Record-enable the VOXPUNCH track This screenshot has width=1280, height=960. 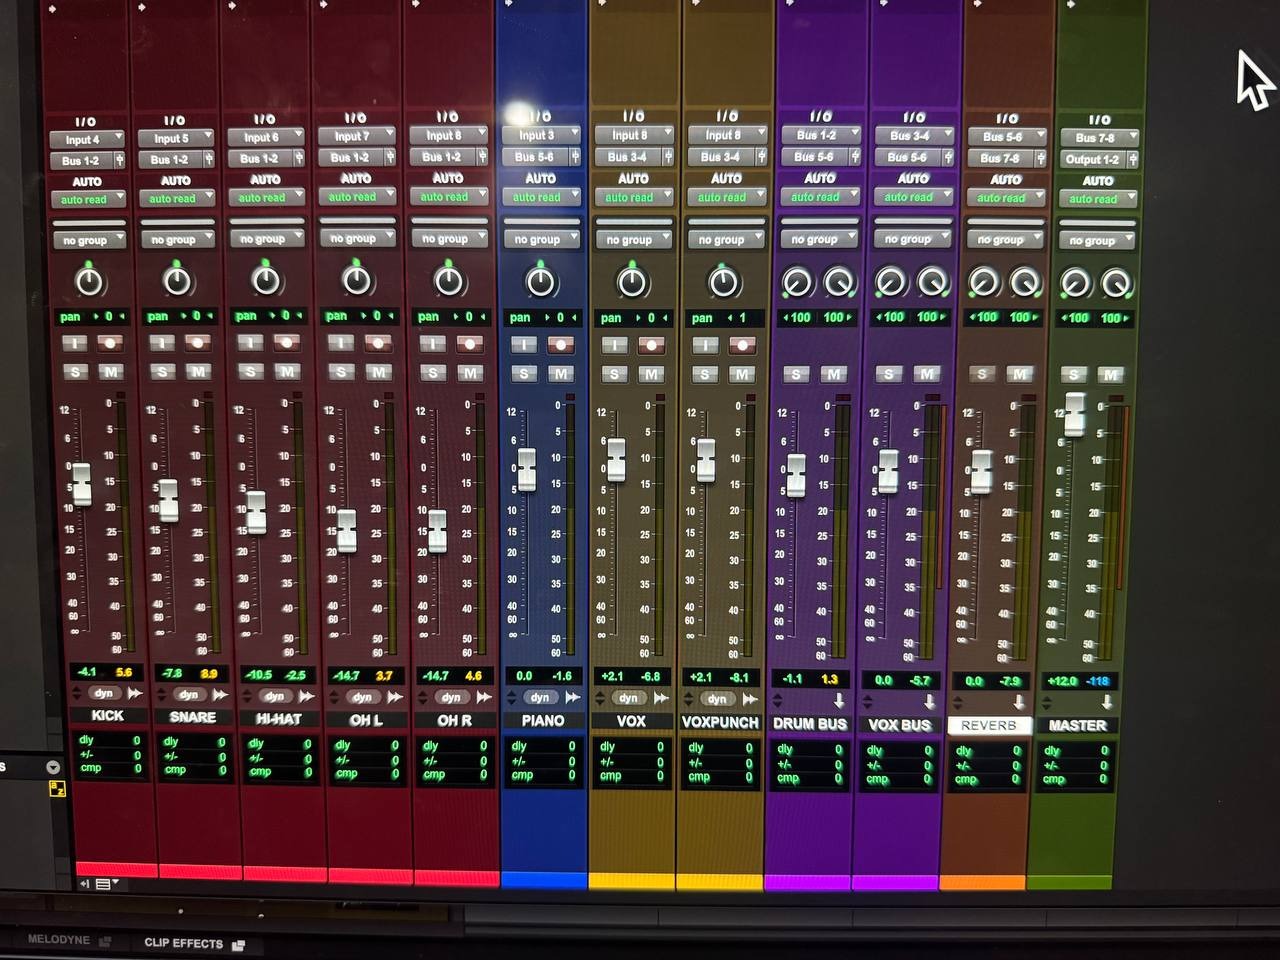click(742, 345)
